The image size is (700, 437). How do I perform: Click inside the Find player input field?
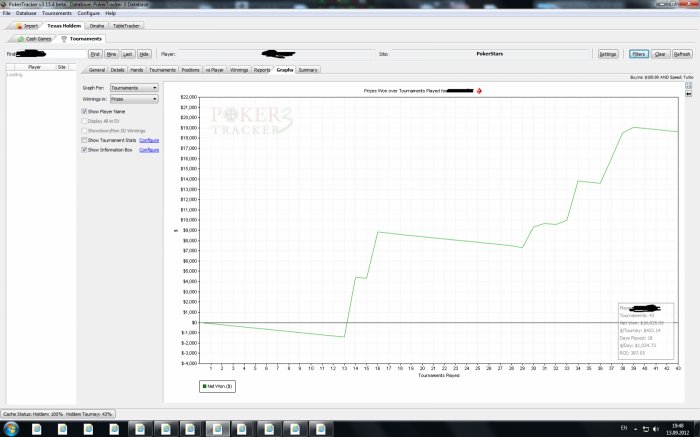51,54
